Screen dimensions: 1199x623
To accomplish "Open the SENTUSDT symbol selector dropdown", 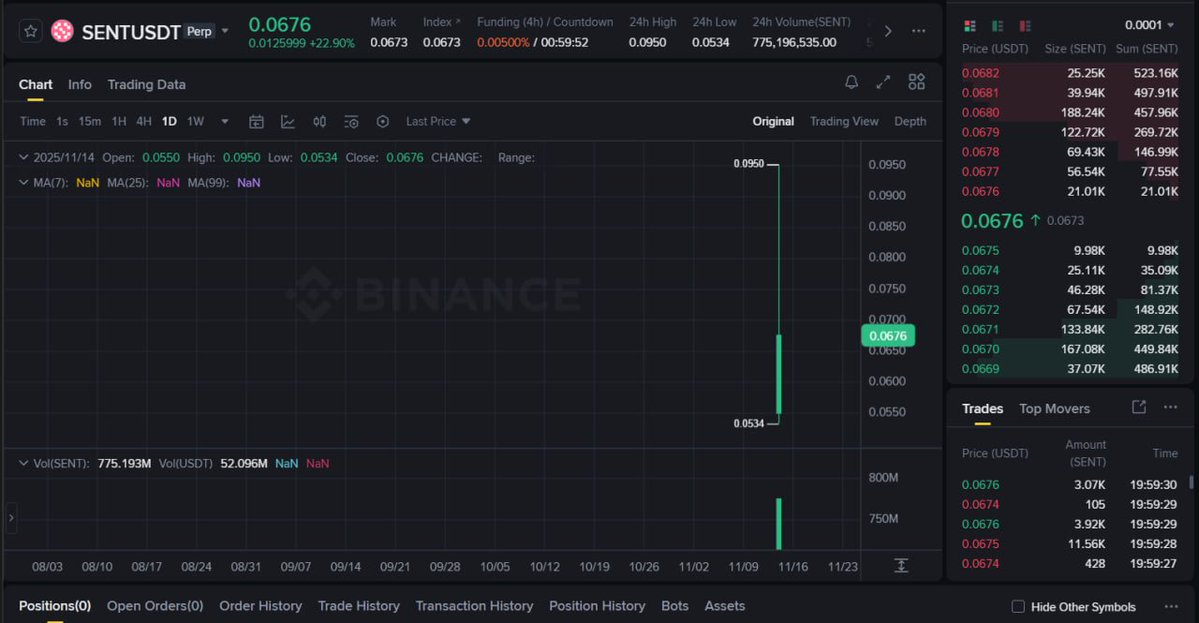I will pyautogui.click(x=225, y=31).
